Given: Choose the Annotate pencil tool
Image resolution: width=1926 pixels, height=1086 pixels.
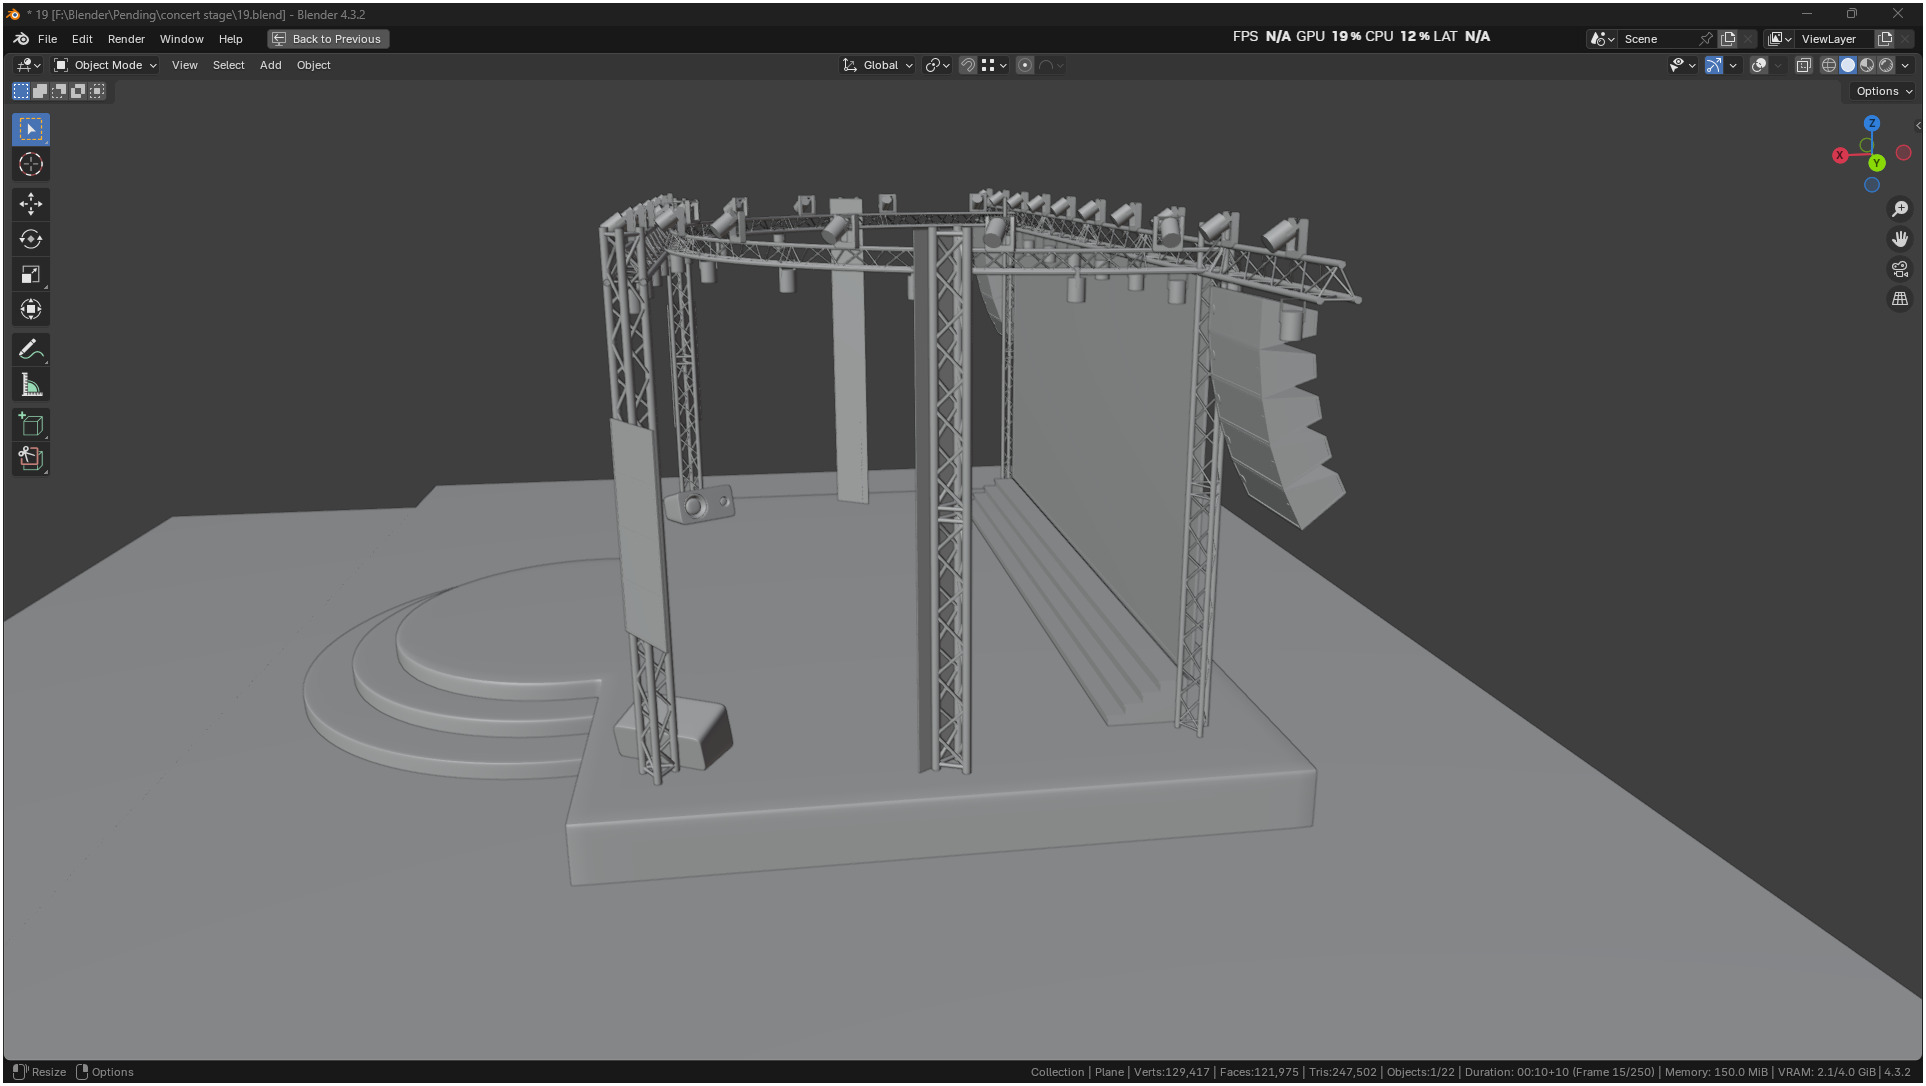Looking at the screenshot, I should pyautogui.click(x=31, y=350).
